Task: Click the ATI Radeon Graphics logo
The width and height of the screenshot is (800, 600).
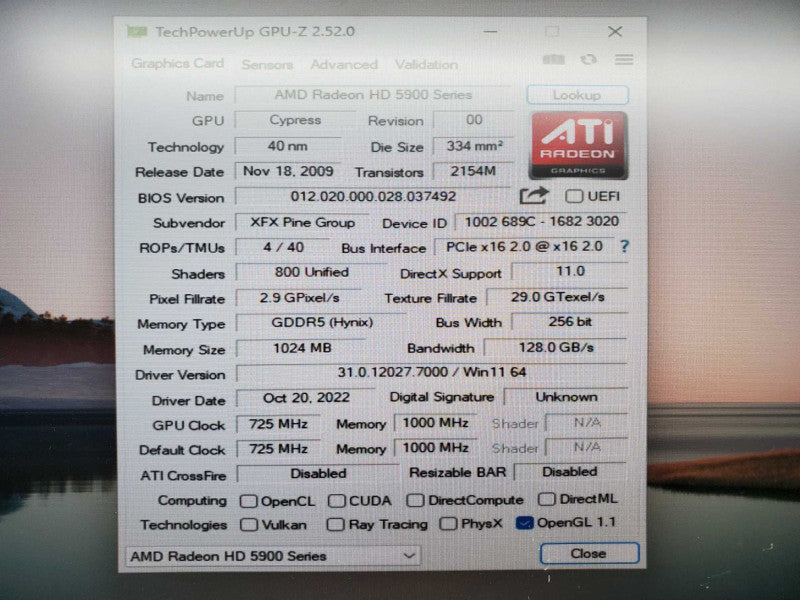Action: point(579,145)
